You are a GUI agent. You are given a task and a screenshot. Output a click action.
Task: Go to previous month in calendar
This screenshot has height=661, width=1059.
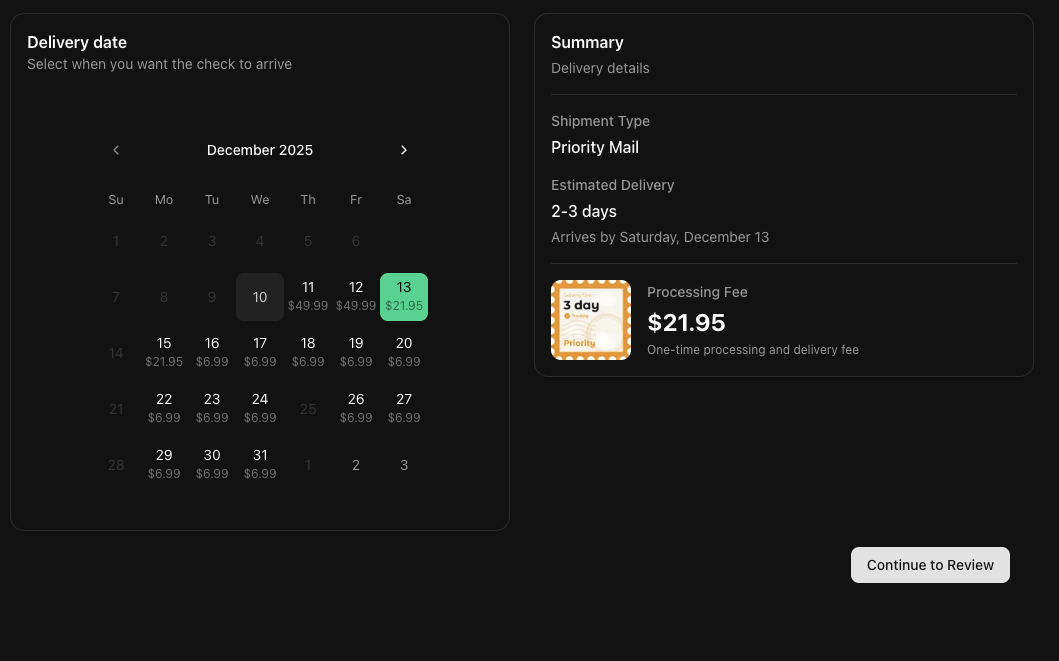point(116,150)
